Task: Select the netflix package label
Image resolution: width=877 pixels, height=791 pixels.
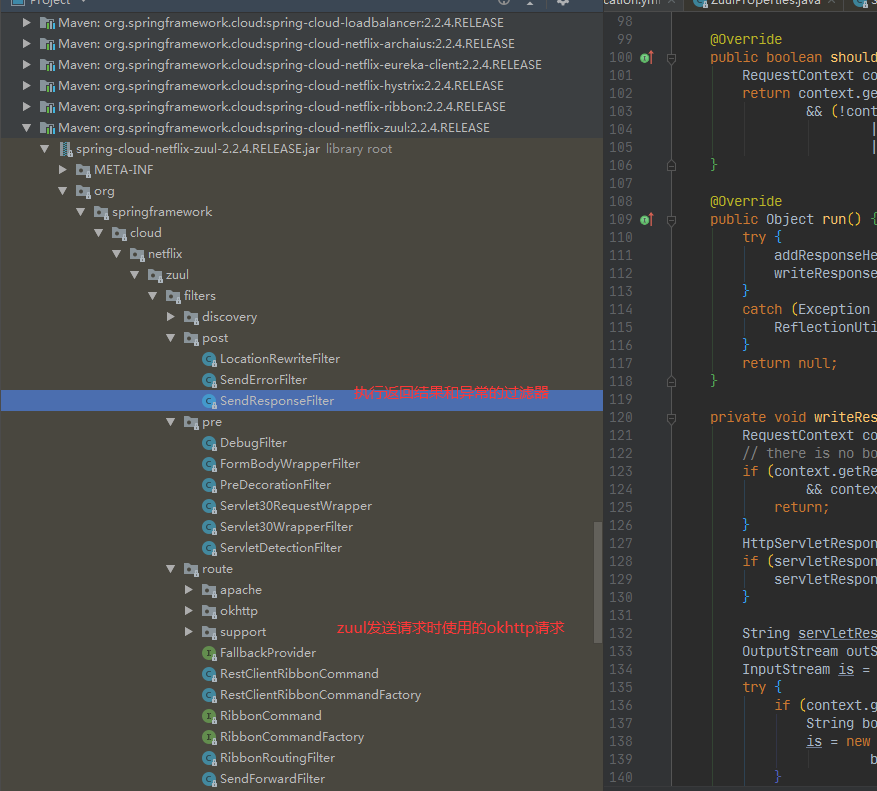Action: (x=165, y=254)
